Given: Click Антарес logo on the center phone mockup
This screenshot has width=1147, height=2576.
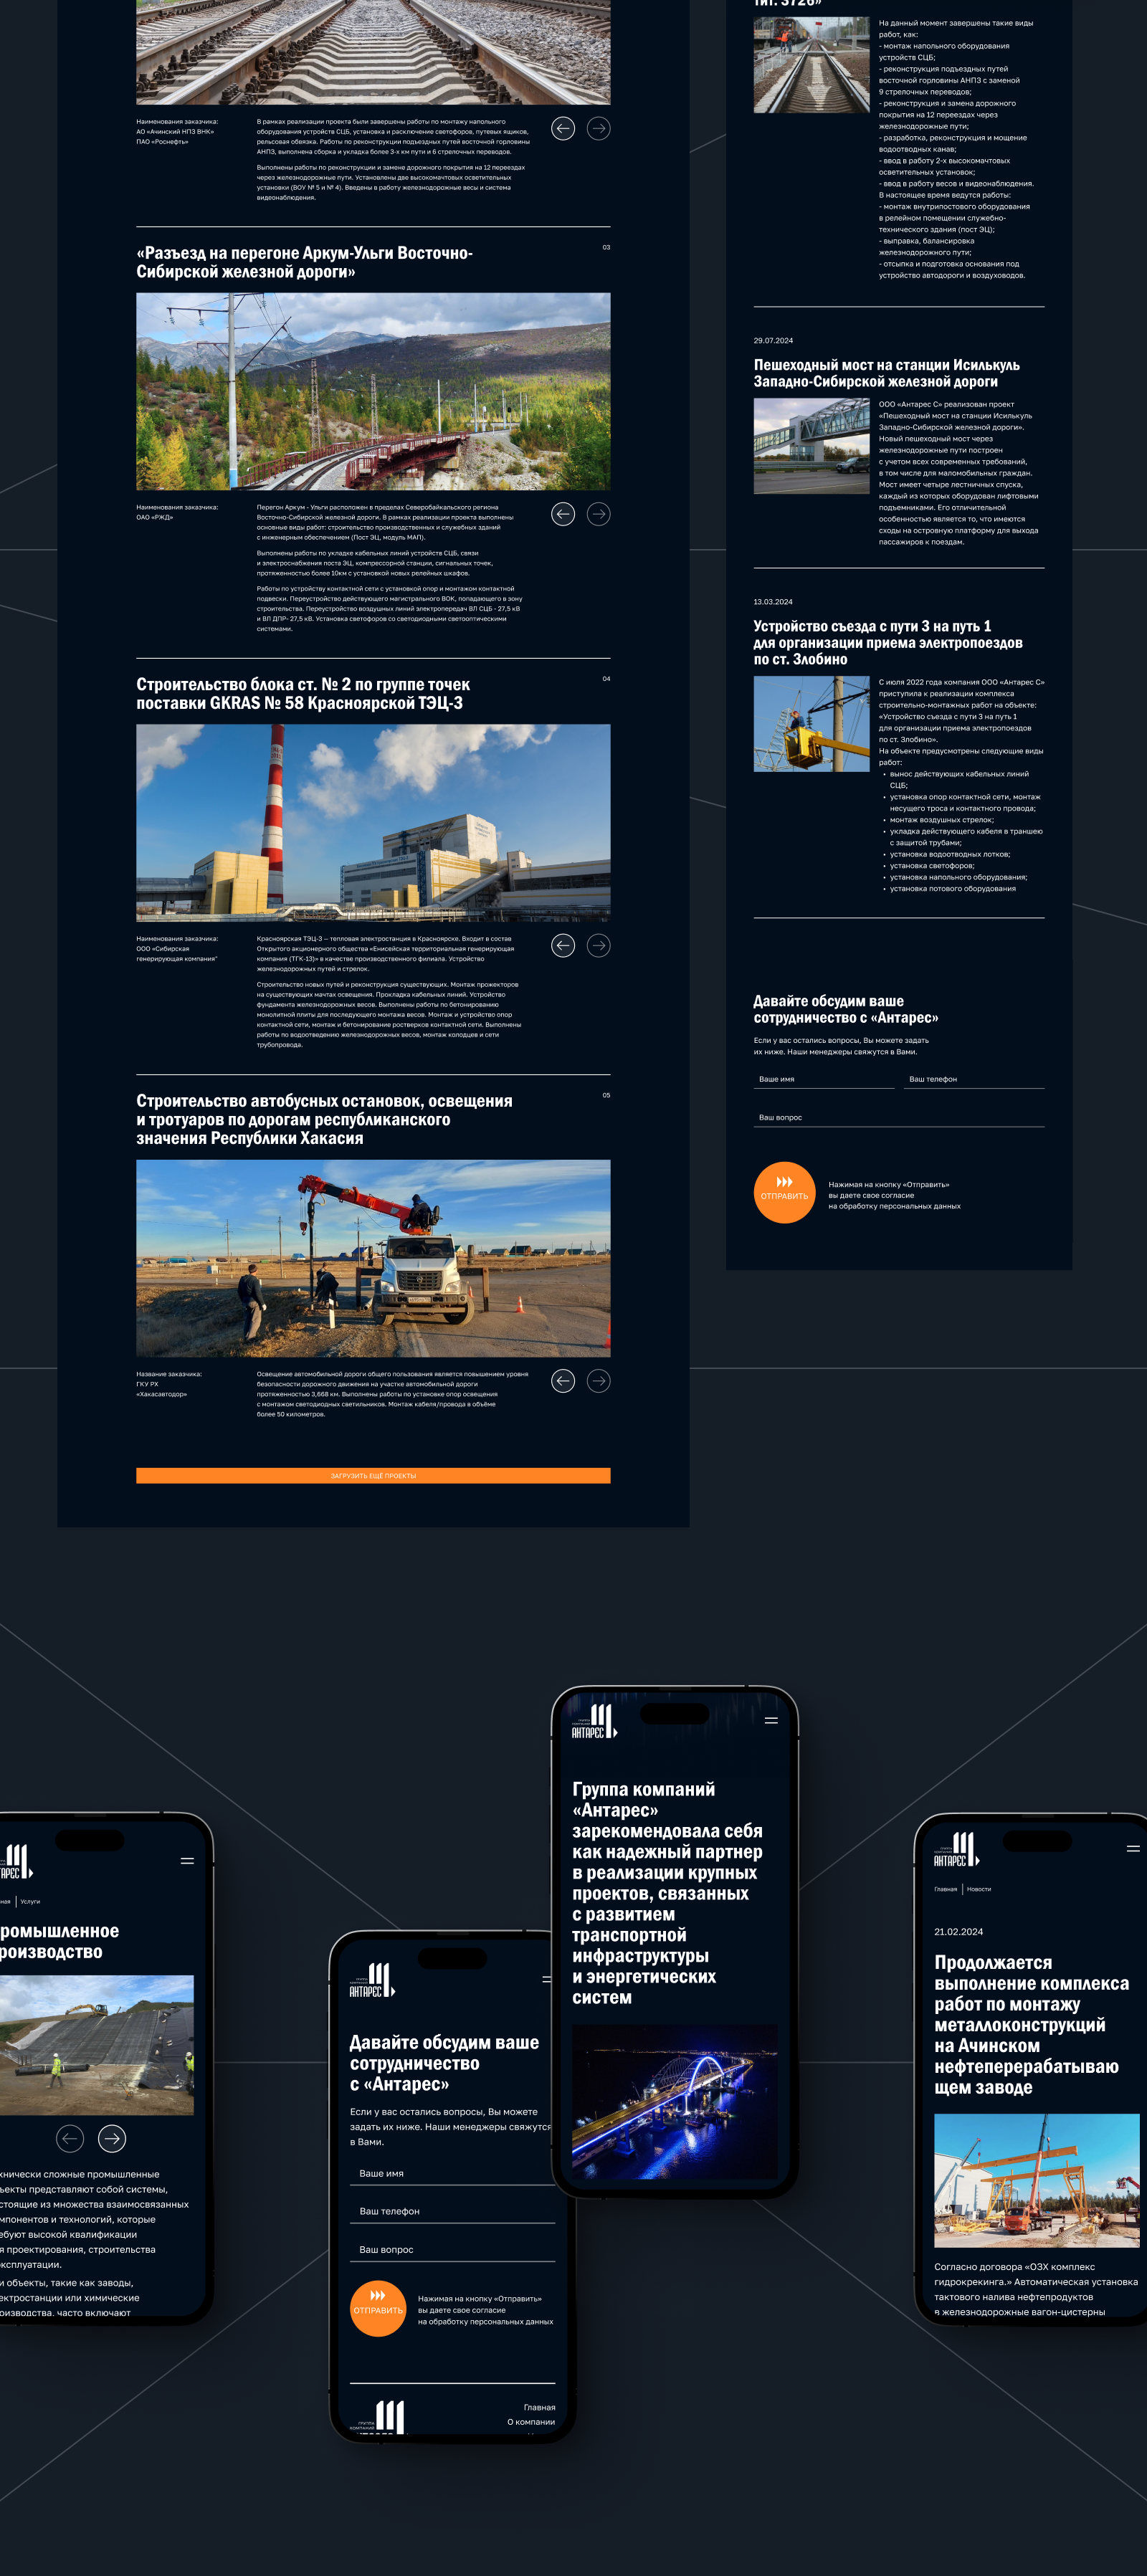Looking at the screenshot, I should (594, 1721).
